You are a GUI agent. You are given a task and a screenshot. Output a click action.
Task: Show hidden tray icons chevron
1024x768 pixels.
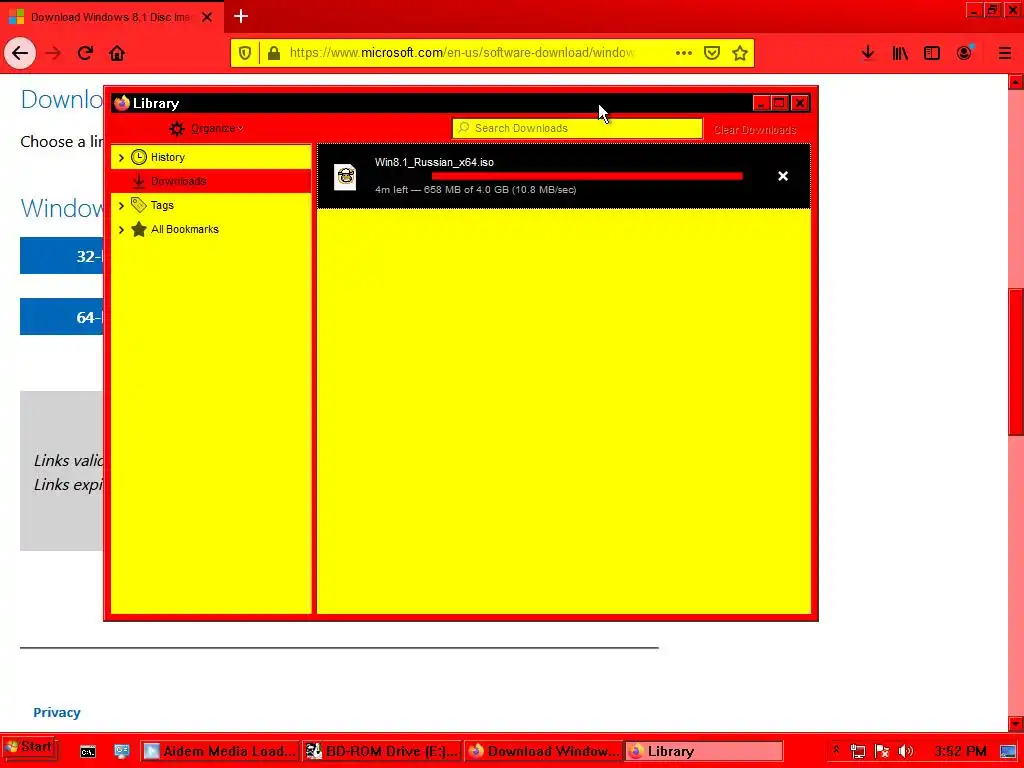pyautogui.click(x=836, y=750)
